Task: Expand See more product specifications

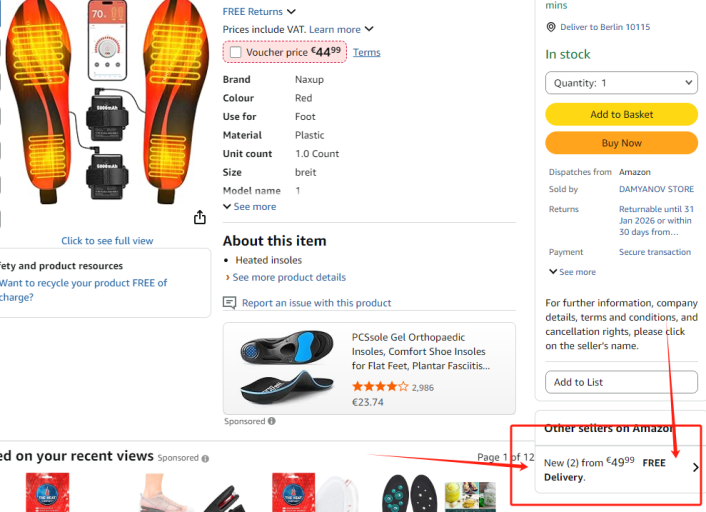Action: click(250, 207)
